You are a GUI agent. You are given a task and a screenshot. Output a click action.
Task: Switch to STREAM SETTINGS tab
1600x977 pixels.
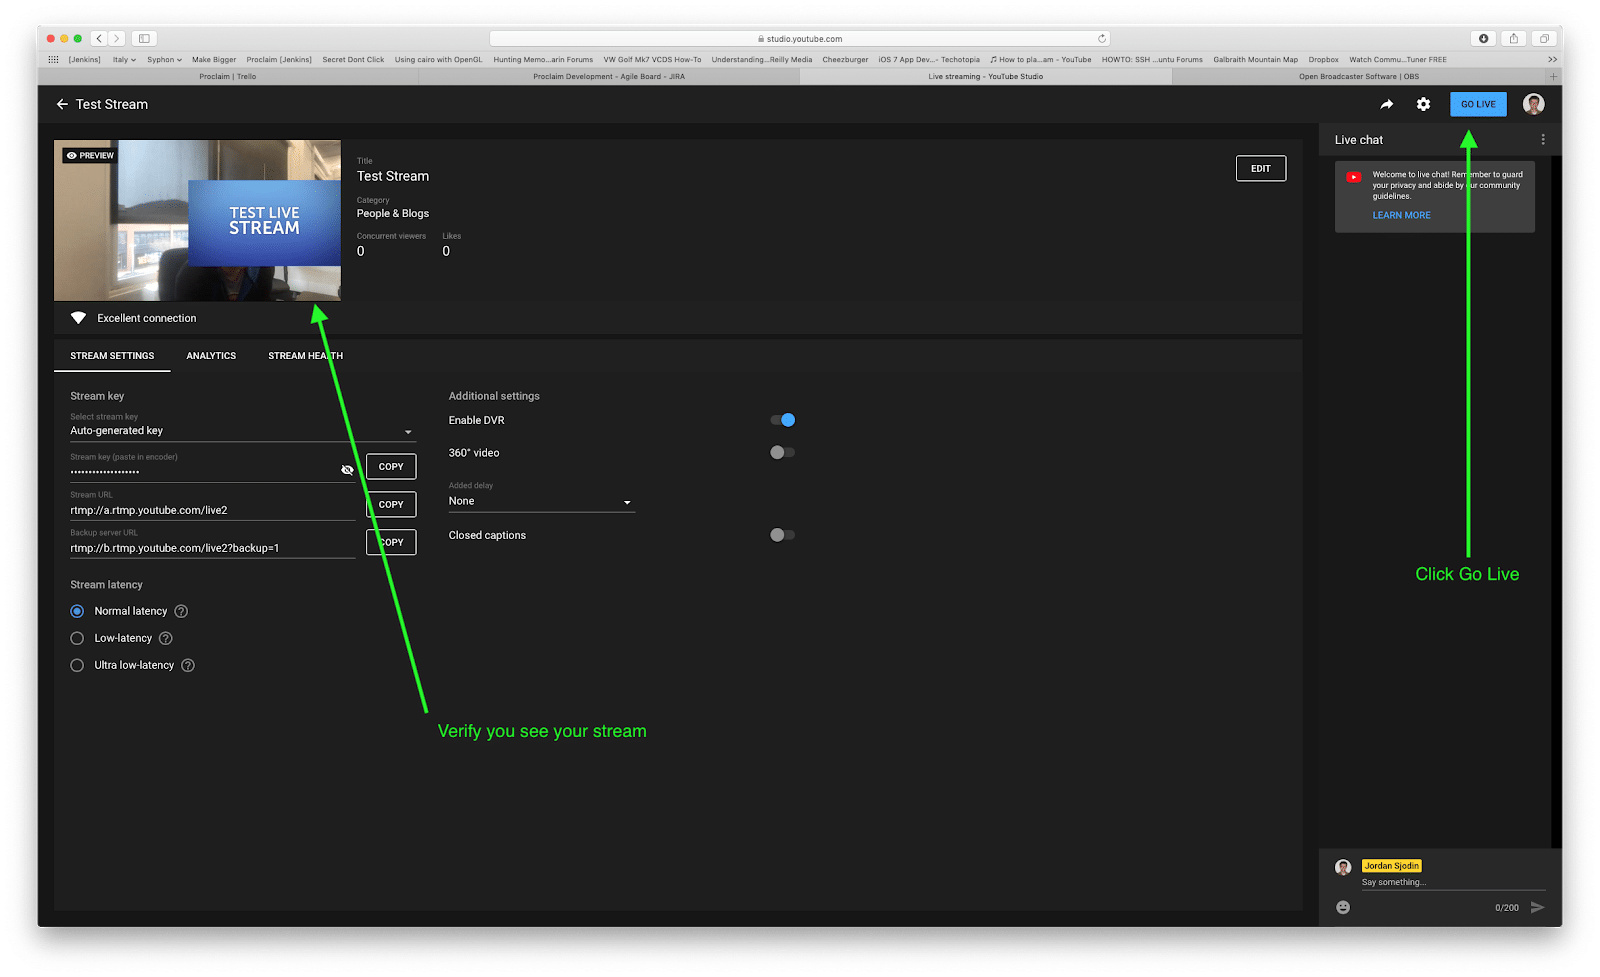click(112, 356)
